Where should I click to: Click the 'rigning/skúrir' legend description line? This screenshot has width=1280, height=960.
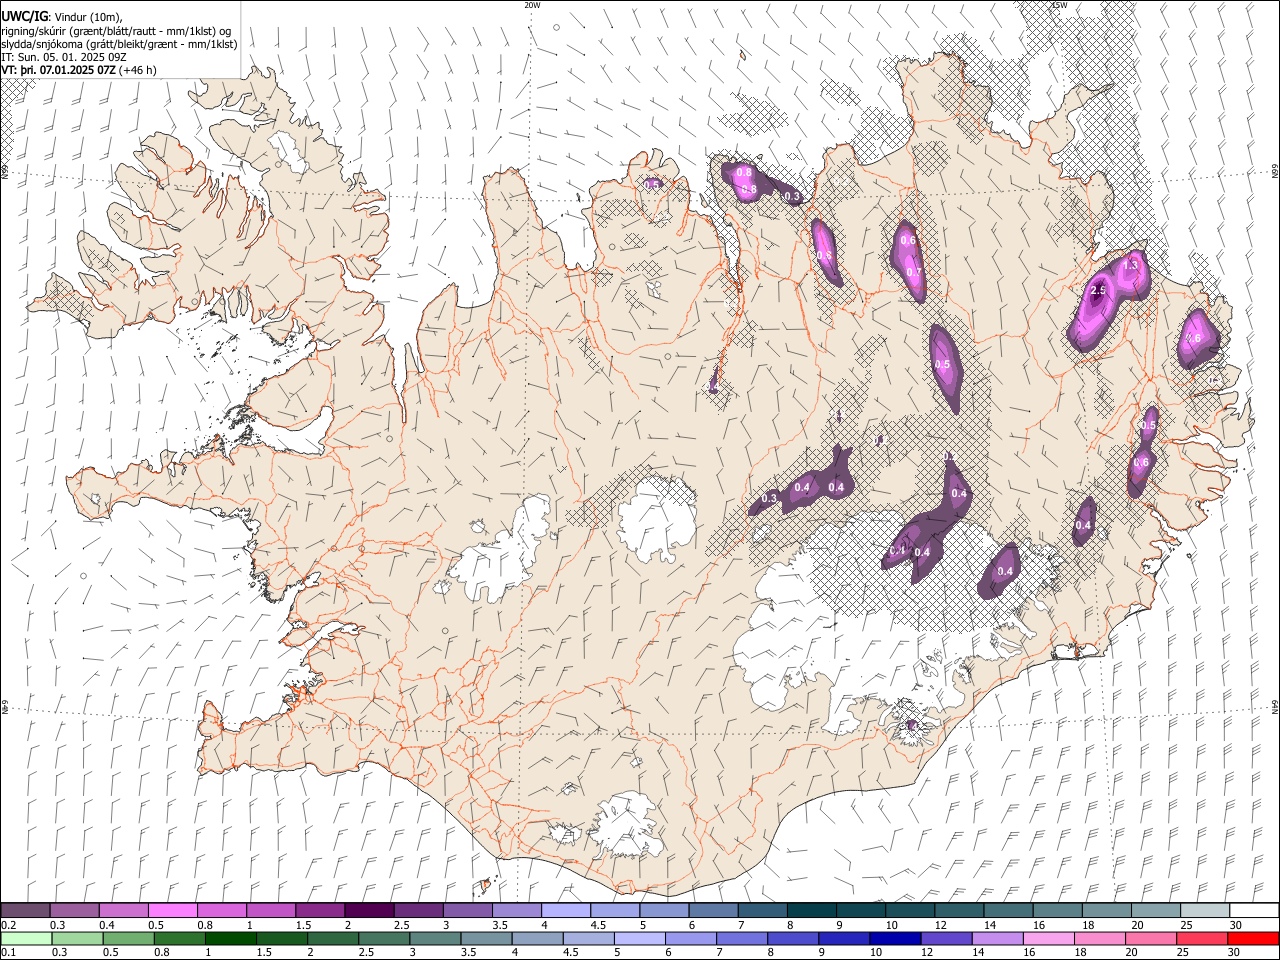[116, 31]
